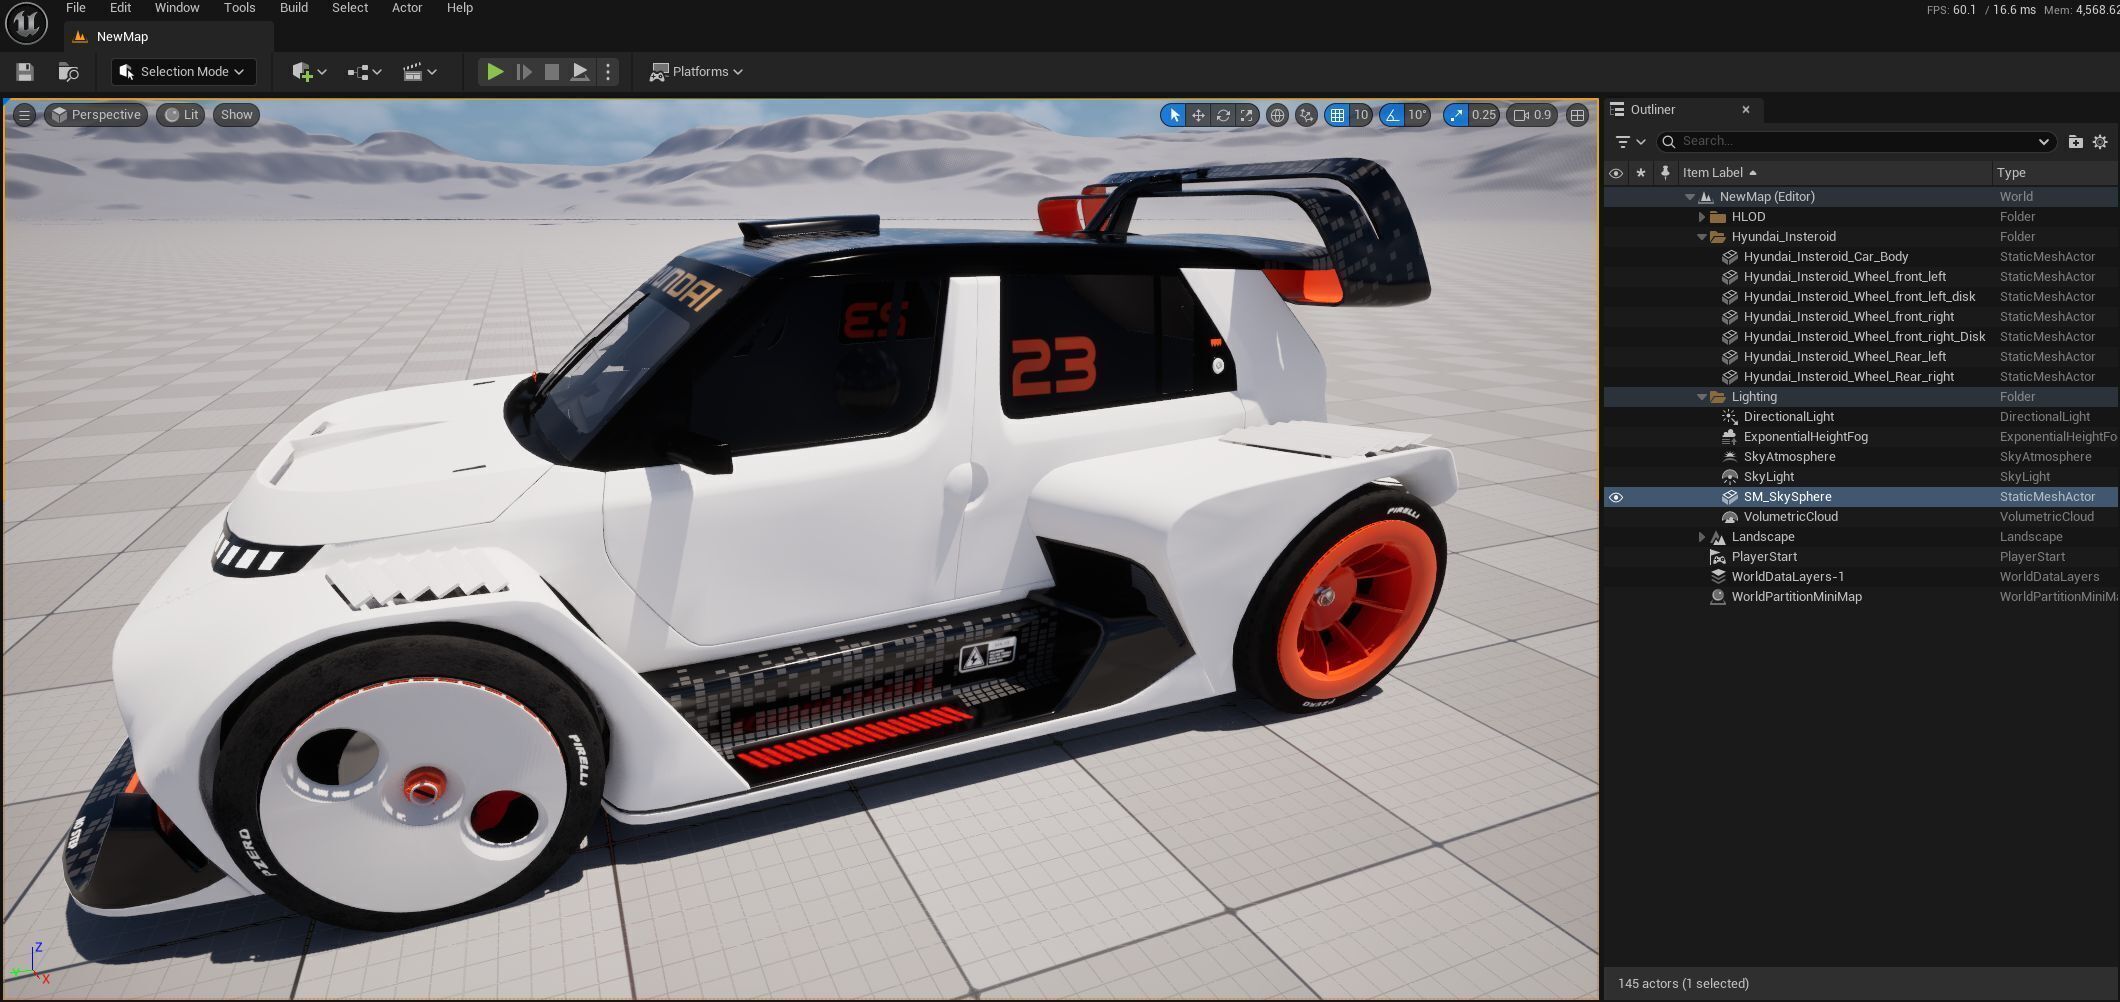
Task: Open the Outliner filter dropdown
Action: point(1630,142)
